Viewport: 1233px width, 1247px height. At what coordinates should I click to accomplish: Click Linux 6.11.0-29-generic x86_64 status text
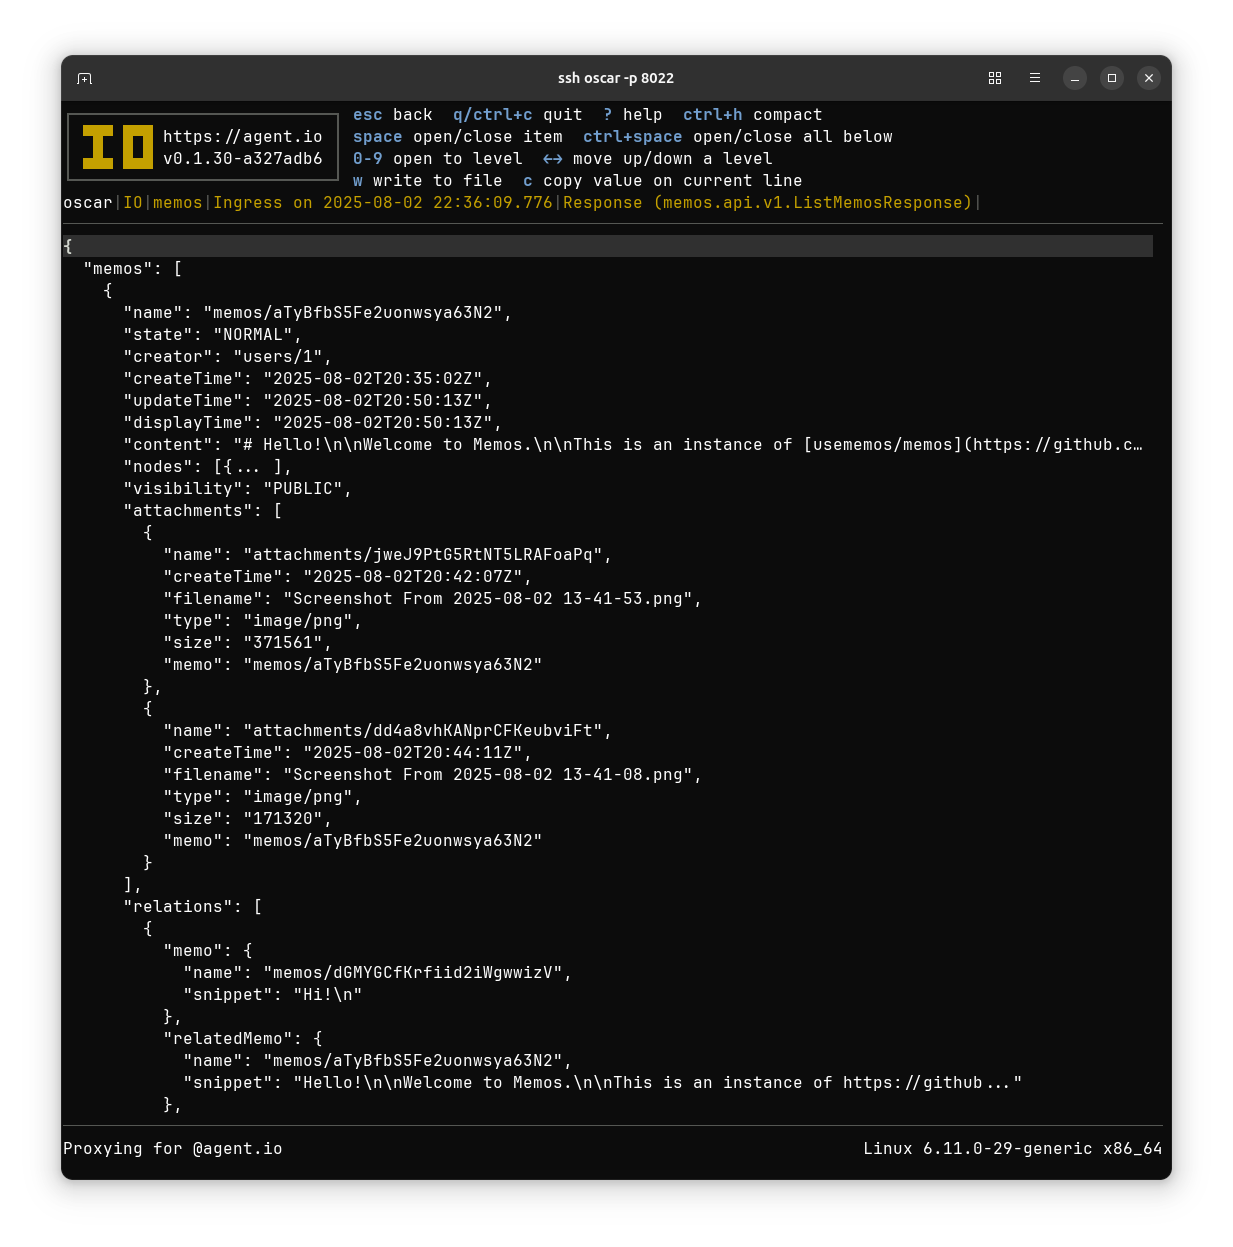1013,1149
